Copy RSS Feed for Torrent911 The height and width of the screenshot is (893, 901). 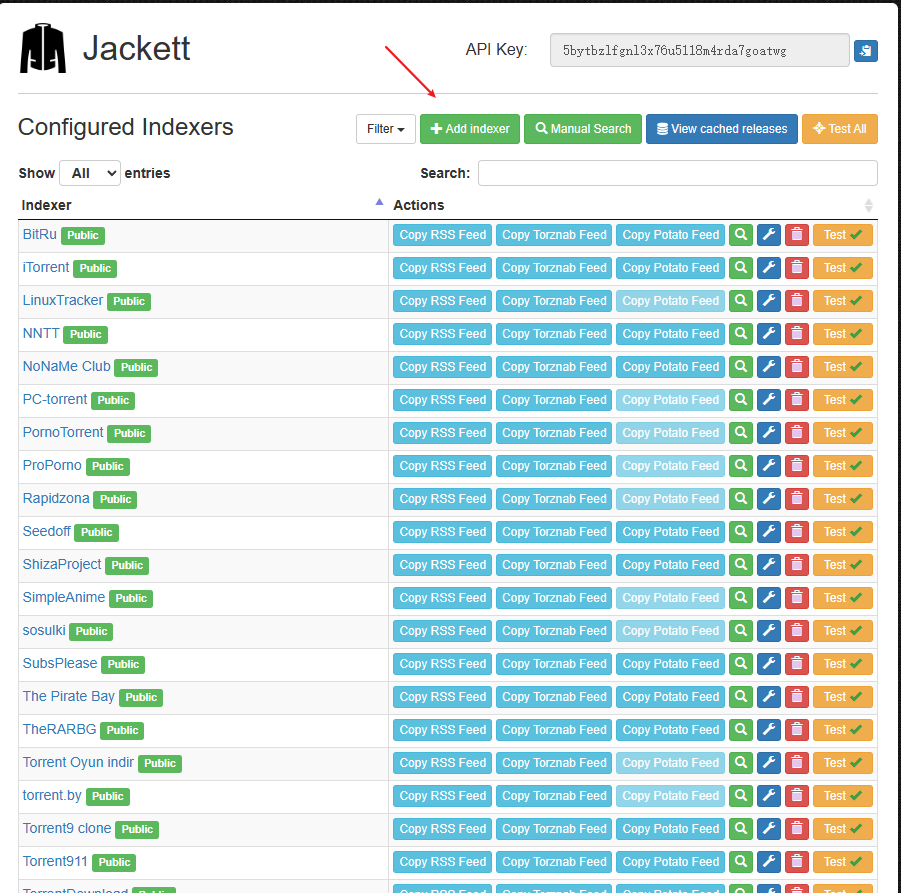click(442, 862)
